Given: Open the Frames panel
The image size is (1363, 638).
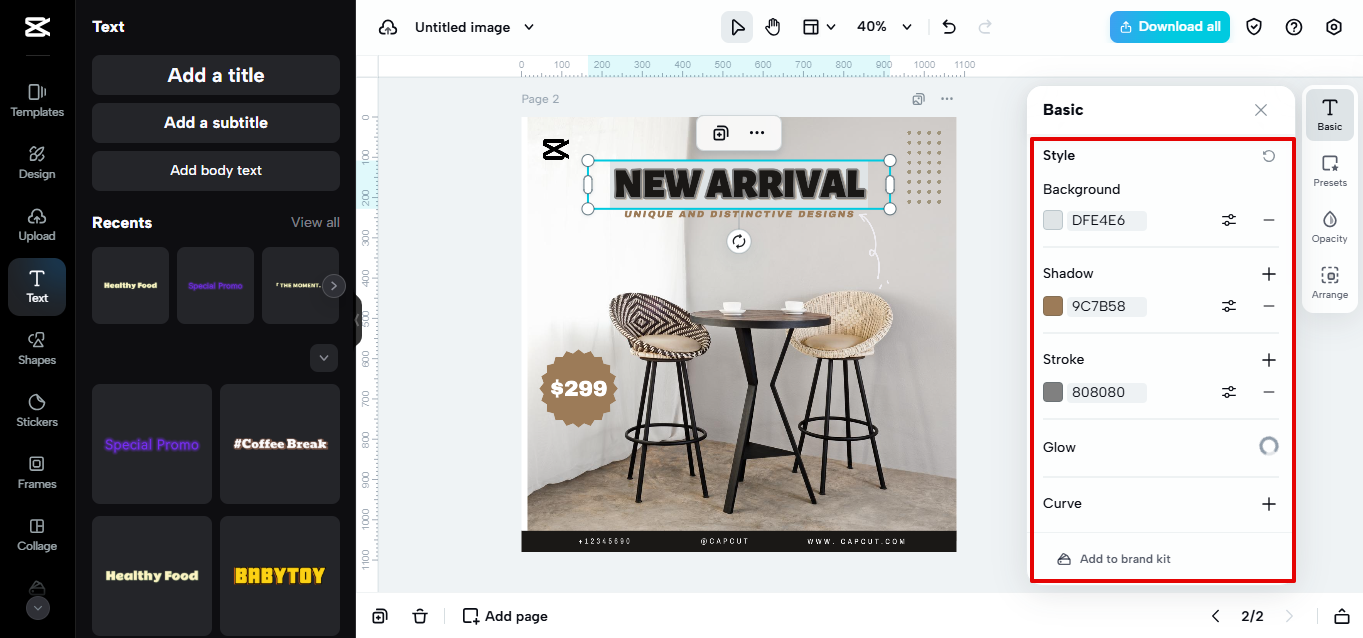Looking at the screenshot, I should [x=36, y=472].
